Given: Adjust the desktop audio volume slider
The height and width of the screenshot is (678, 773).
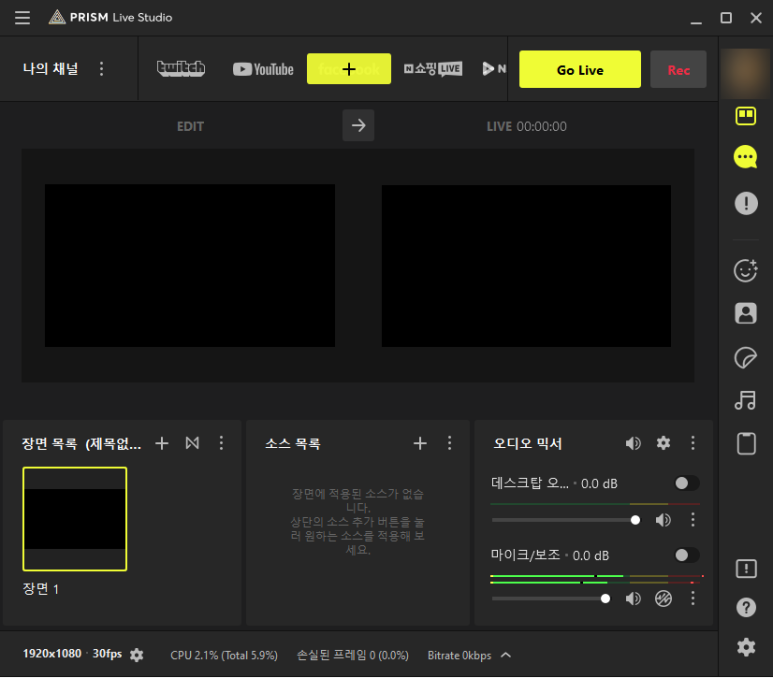Looking at the screenshot, I should coord(566,520).
